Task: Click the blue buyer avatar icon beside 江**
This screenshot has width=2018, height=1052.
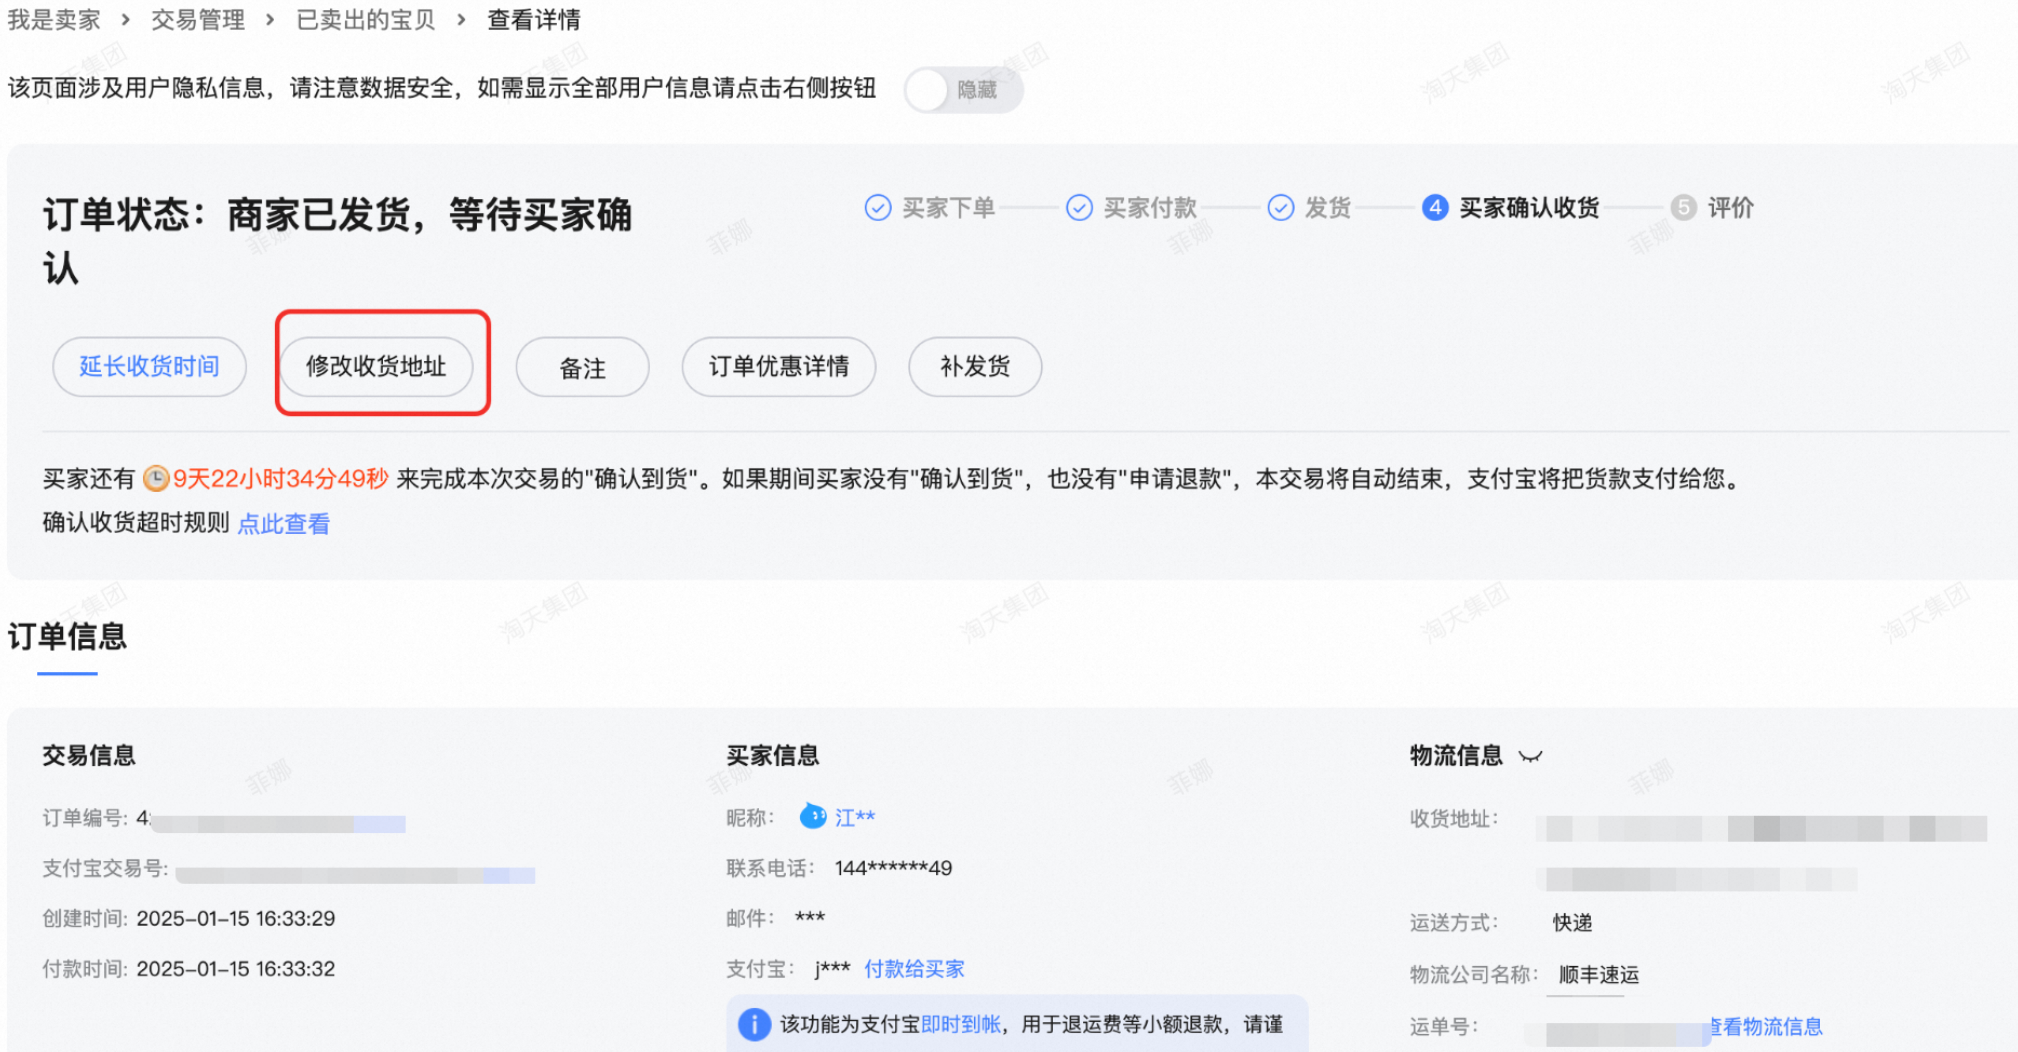Action: click(x=812, y=817)
